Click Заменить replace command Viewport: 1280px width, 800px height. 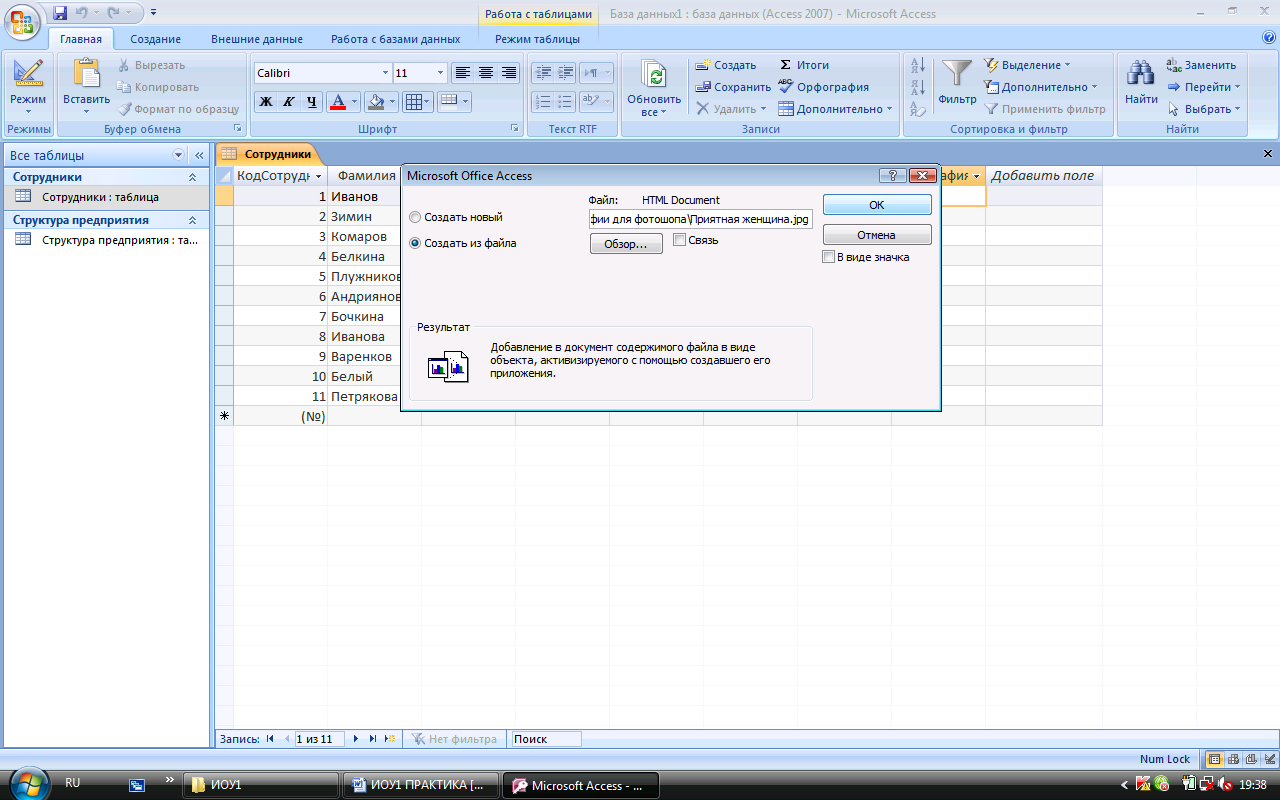pyautogui.click(x=1201, y=65)
